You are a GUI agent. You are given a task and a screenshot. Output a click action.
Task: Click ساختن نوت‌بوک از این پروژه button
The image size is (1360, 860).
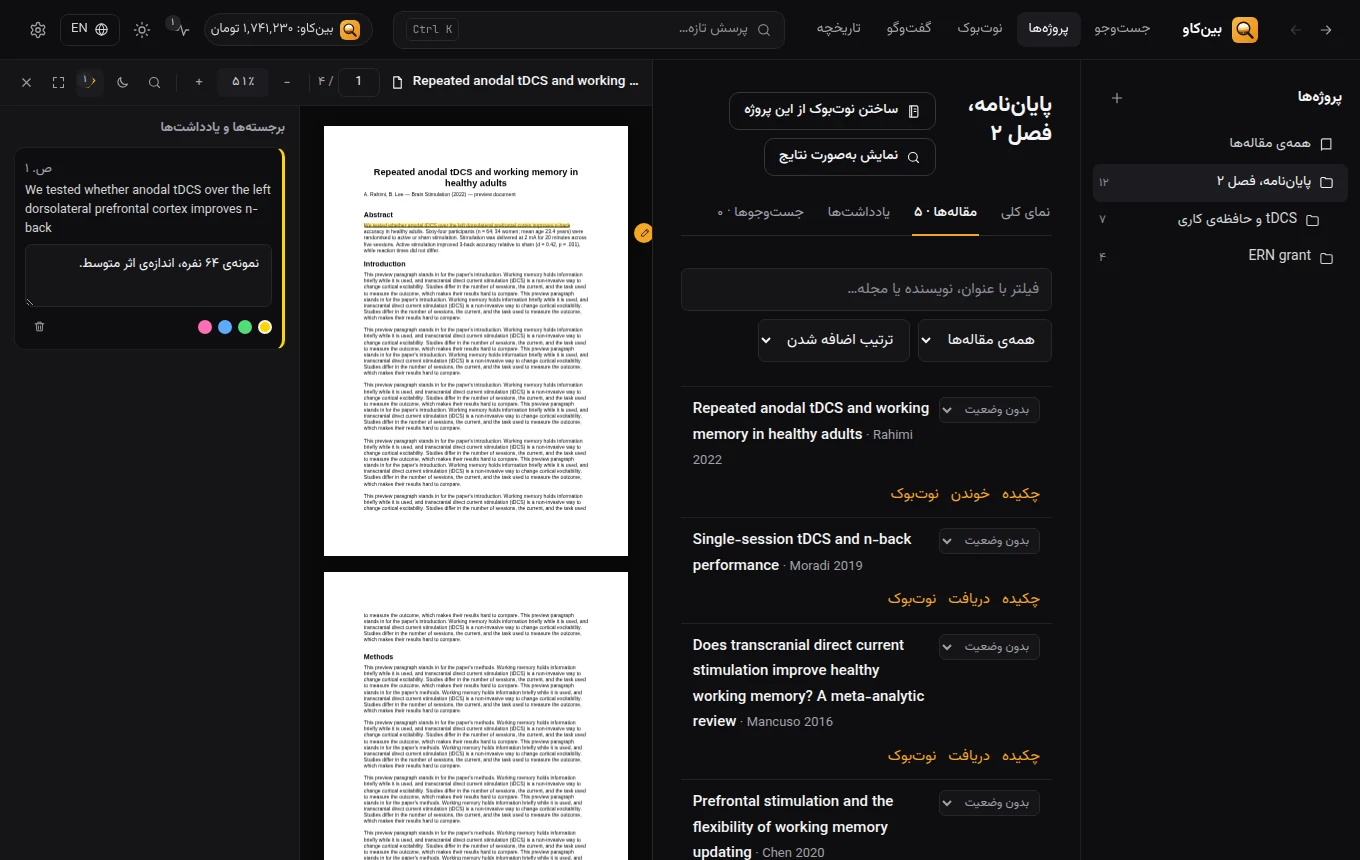[833, 111]
